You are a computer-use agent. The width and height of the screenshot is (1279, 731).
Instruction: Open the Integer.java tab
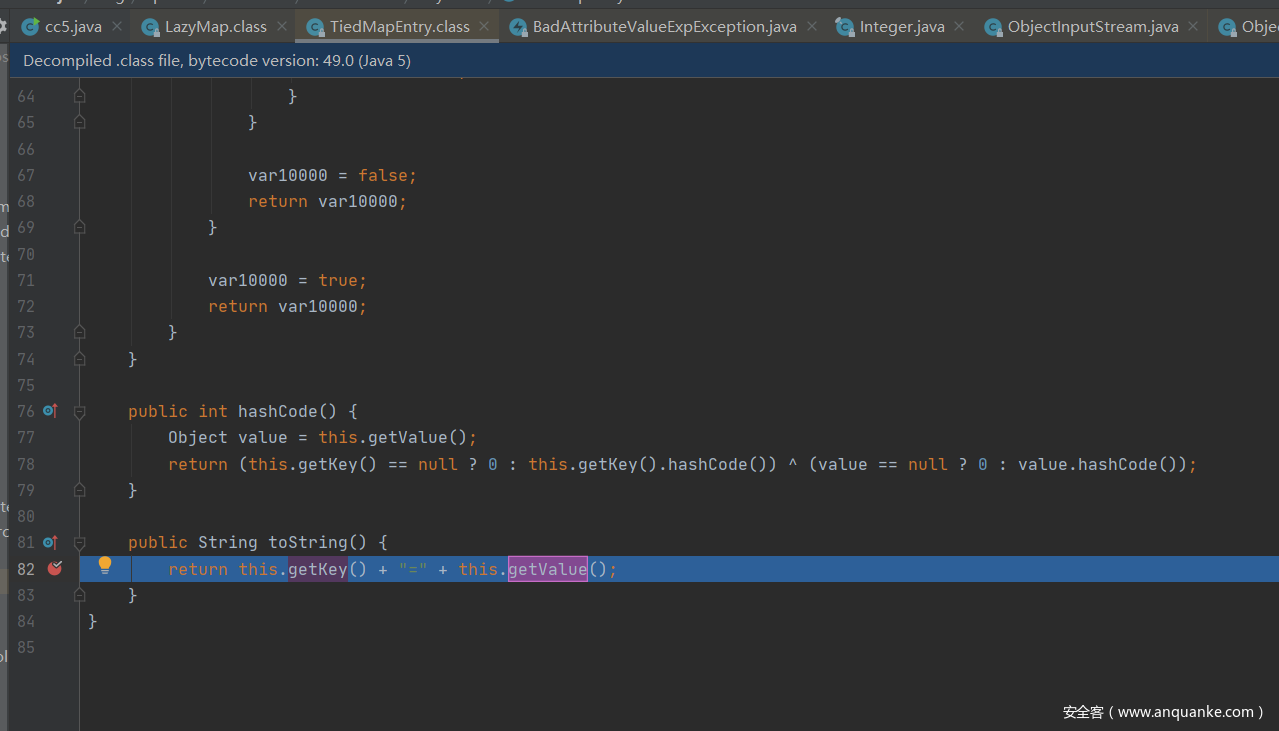click(901, 27)
